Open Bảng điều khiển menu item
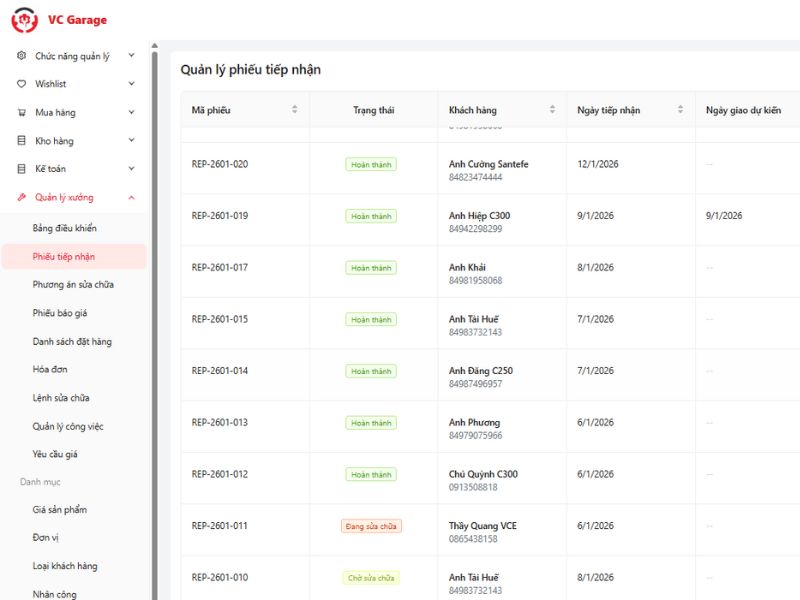Image resolution: width=800 pixels, height=600 pixels. (x=64, y=228)
